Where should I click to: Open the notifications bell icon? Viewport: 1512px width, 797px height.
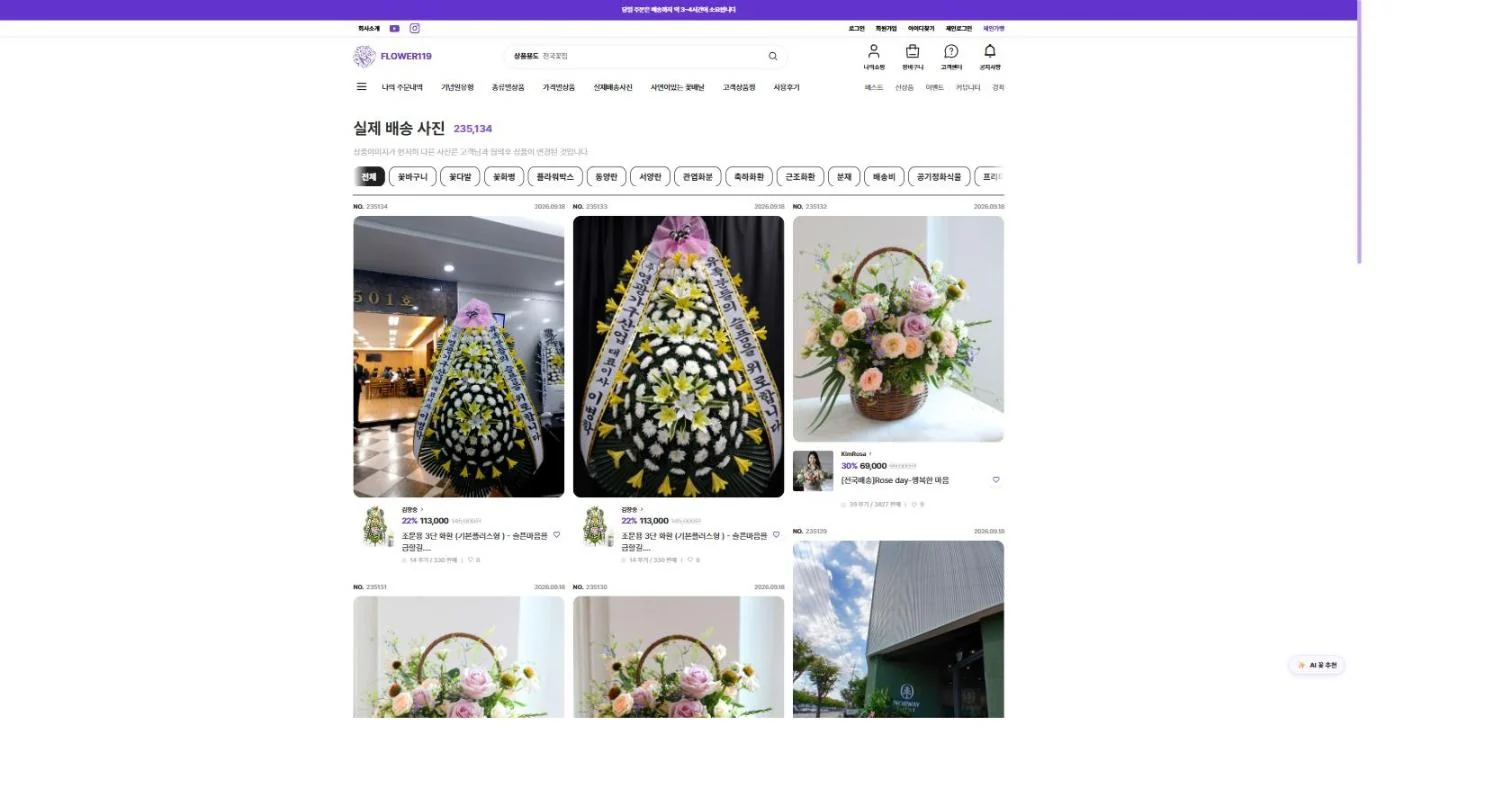pos(990,51)
